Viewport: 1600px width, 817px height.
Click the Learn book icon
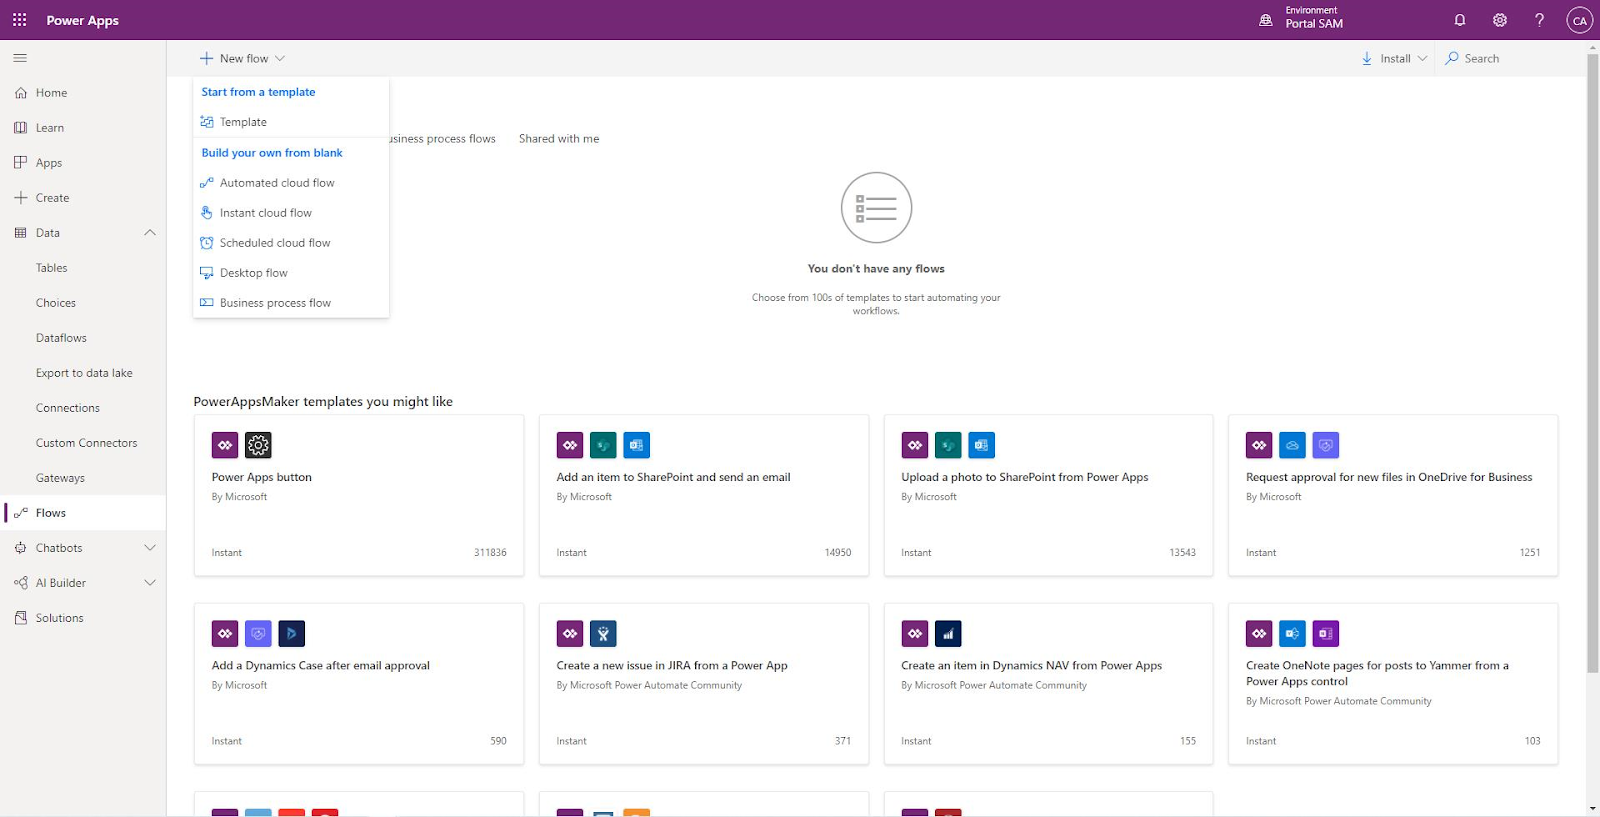point(21,128)
